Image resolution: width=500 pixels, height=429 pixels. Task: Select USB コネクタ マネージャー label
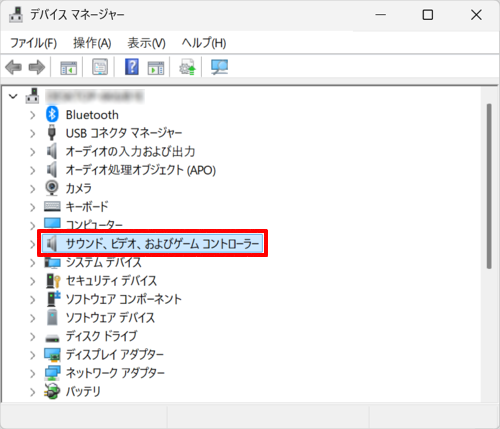point(124,133)
